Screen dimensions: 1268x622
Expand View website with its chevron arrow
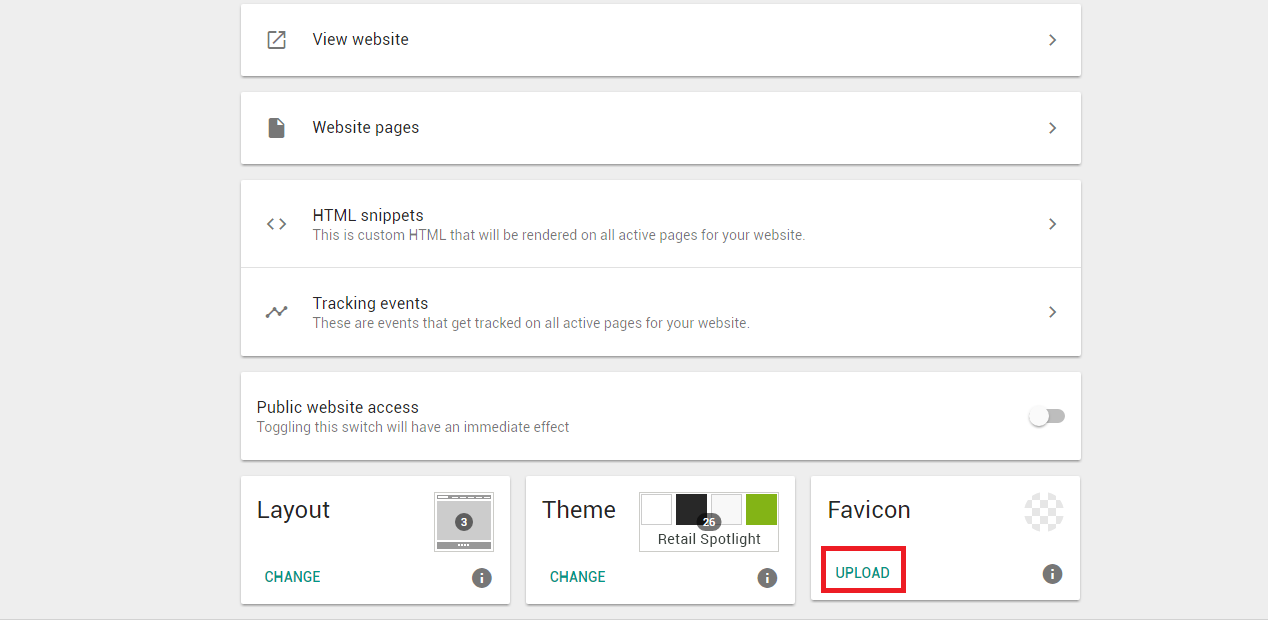(x=1052, y=40)
